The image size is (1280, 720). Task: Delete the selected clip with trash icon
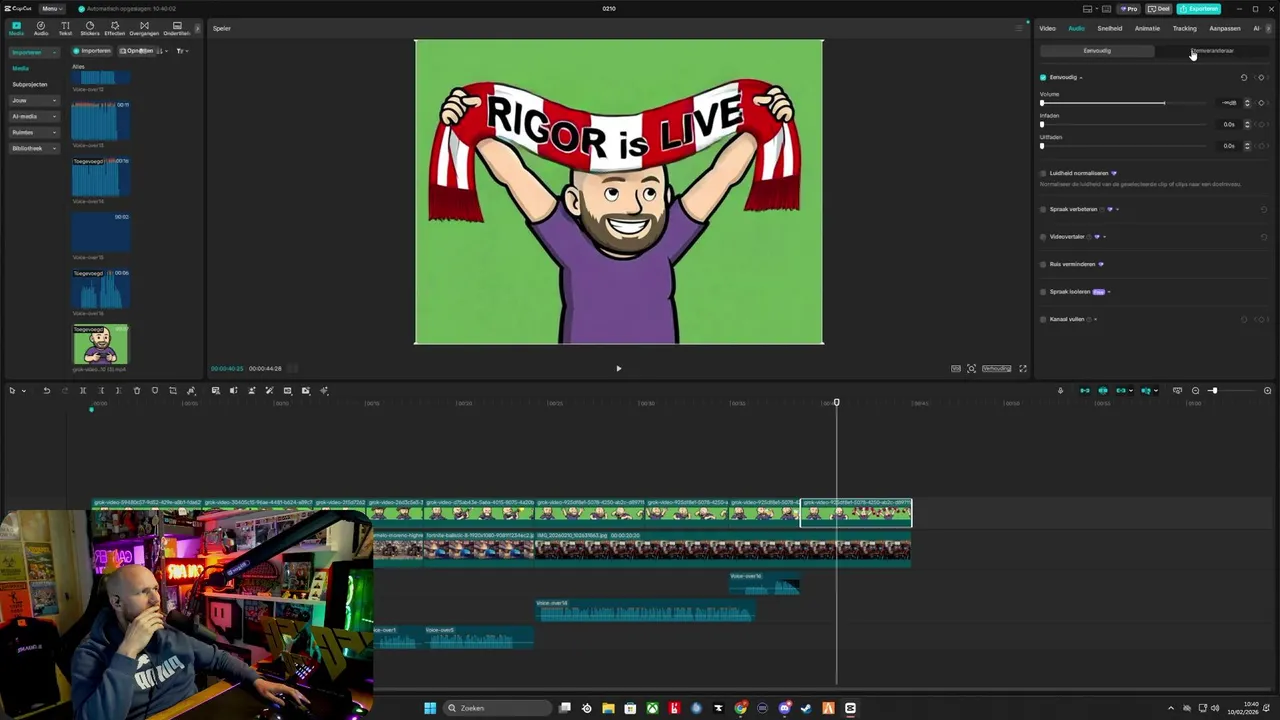(137, 391)
